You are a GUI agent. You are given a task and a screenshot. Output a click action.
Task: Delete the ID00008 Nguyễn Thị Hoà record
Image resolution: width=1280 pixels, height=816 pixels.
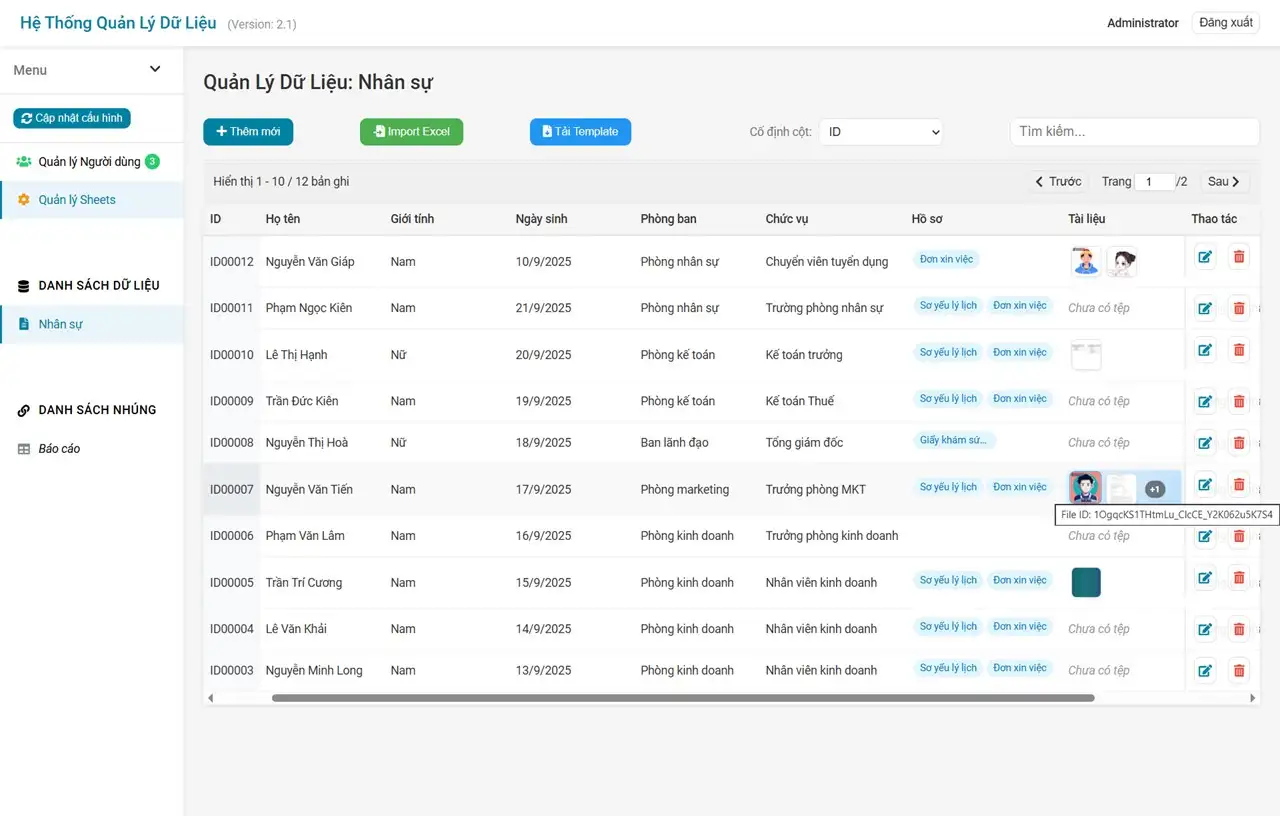tap(1238, 442)
